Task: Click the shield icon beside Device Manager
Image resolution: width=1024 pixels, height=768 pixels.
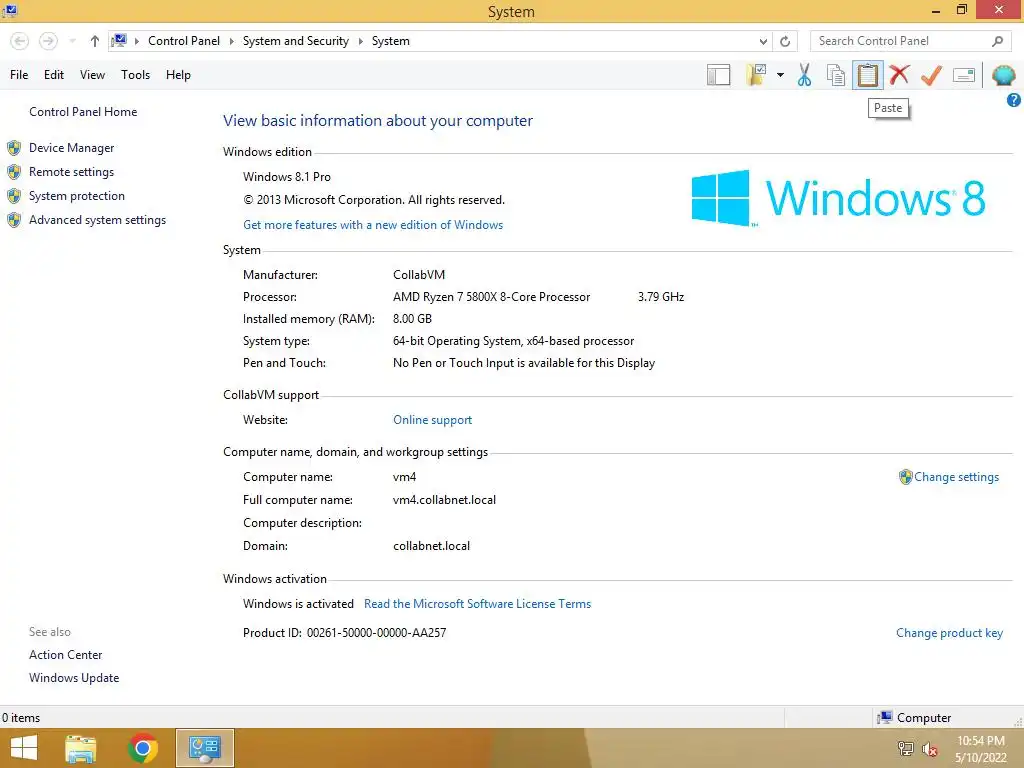Action: point(14,148)
